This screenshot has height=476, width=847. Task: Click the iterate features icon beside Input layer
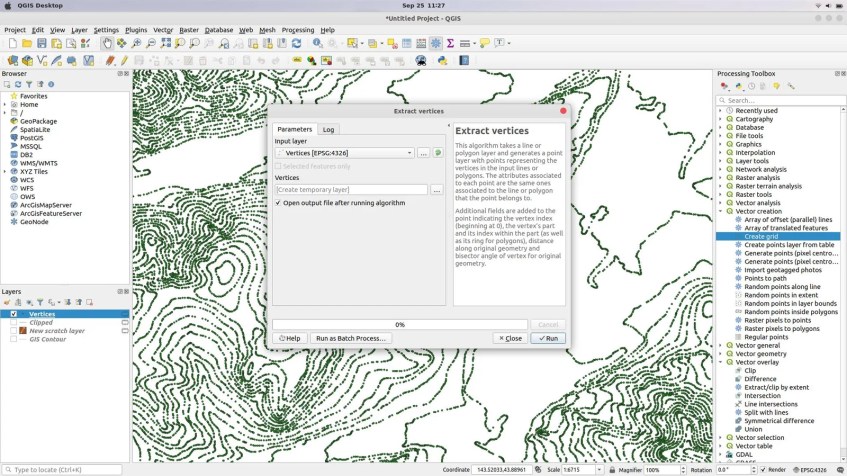point(438,153)
